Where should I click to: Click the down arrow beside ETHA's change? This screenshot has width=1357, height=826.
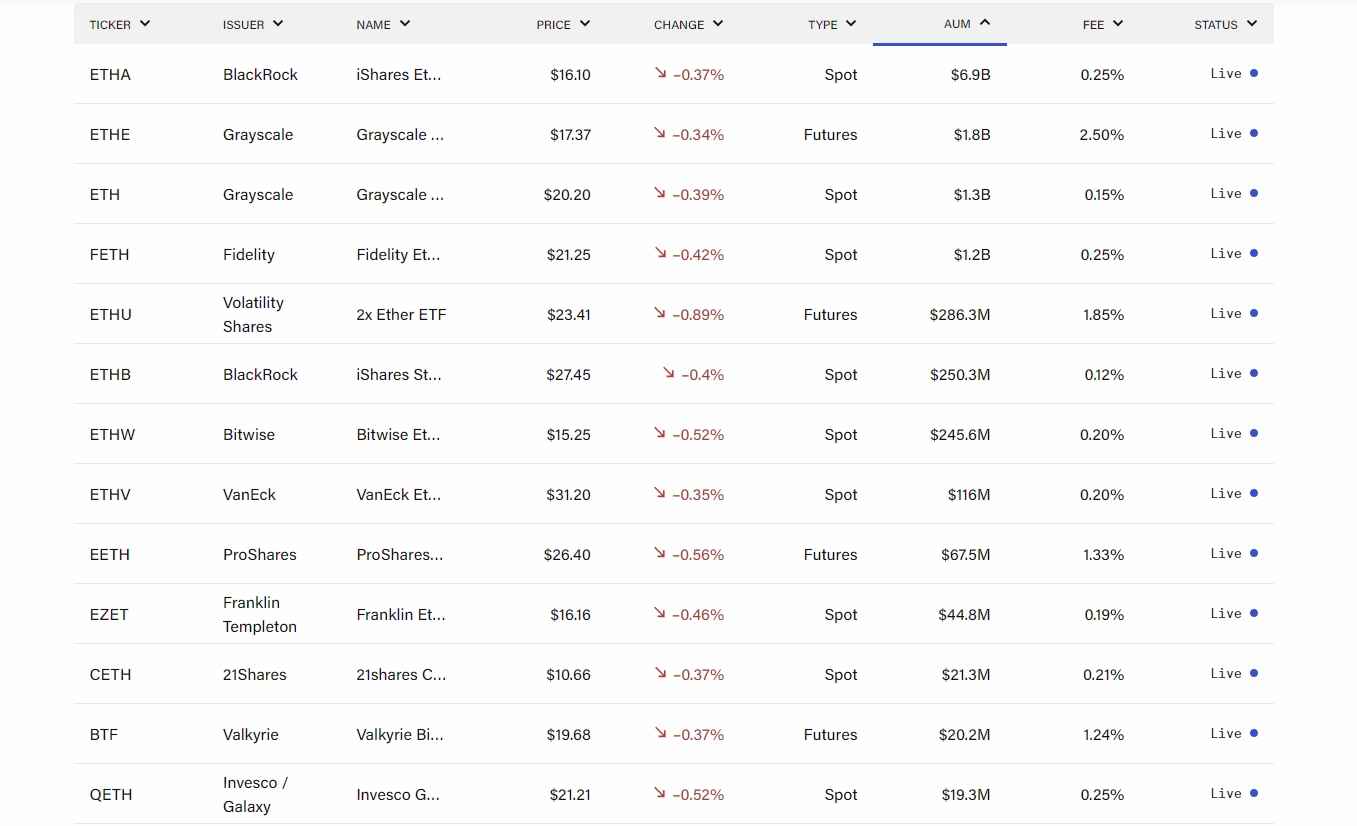point(660,73)
